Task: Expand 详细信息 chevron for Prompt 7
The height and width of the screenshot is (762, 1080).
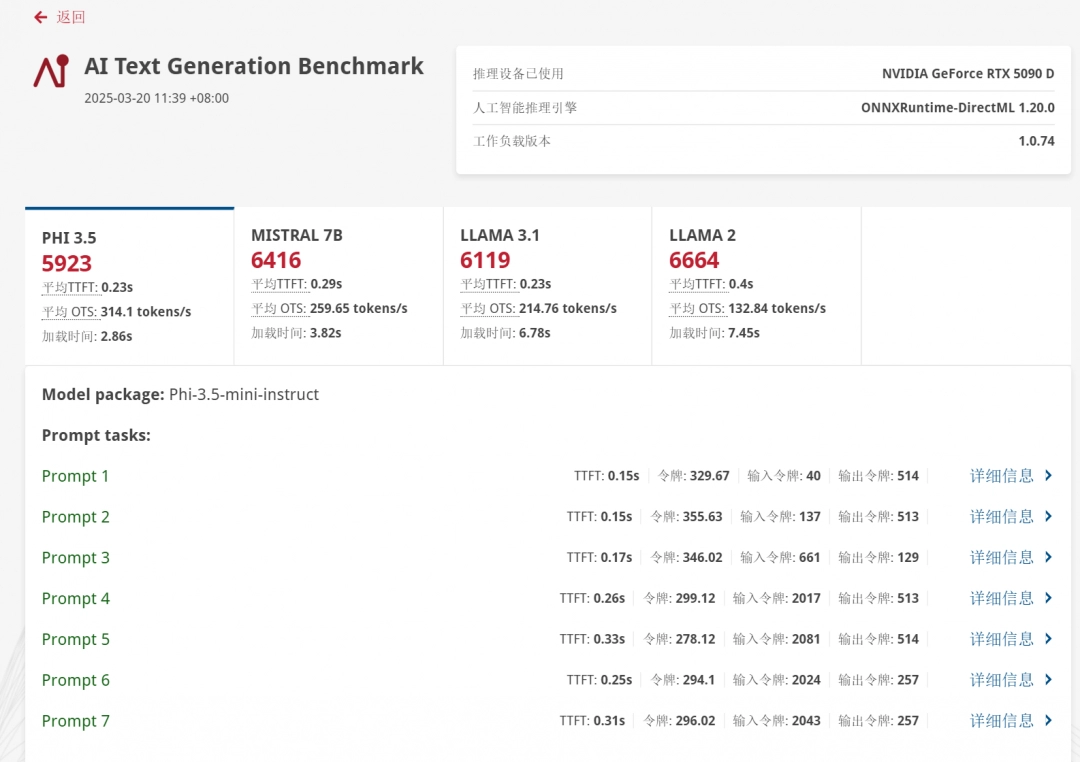Action: [x=1047, y=721]
